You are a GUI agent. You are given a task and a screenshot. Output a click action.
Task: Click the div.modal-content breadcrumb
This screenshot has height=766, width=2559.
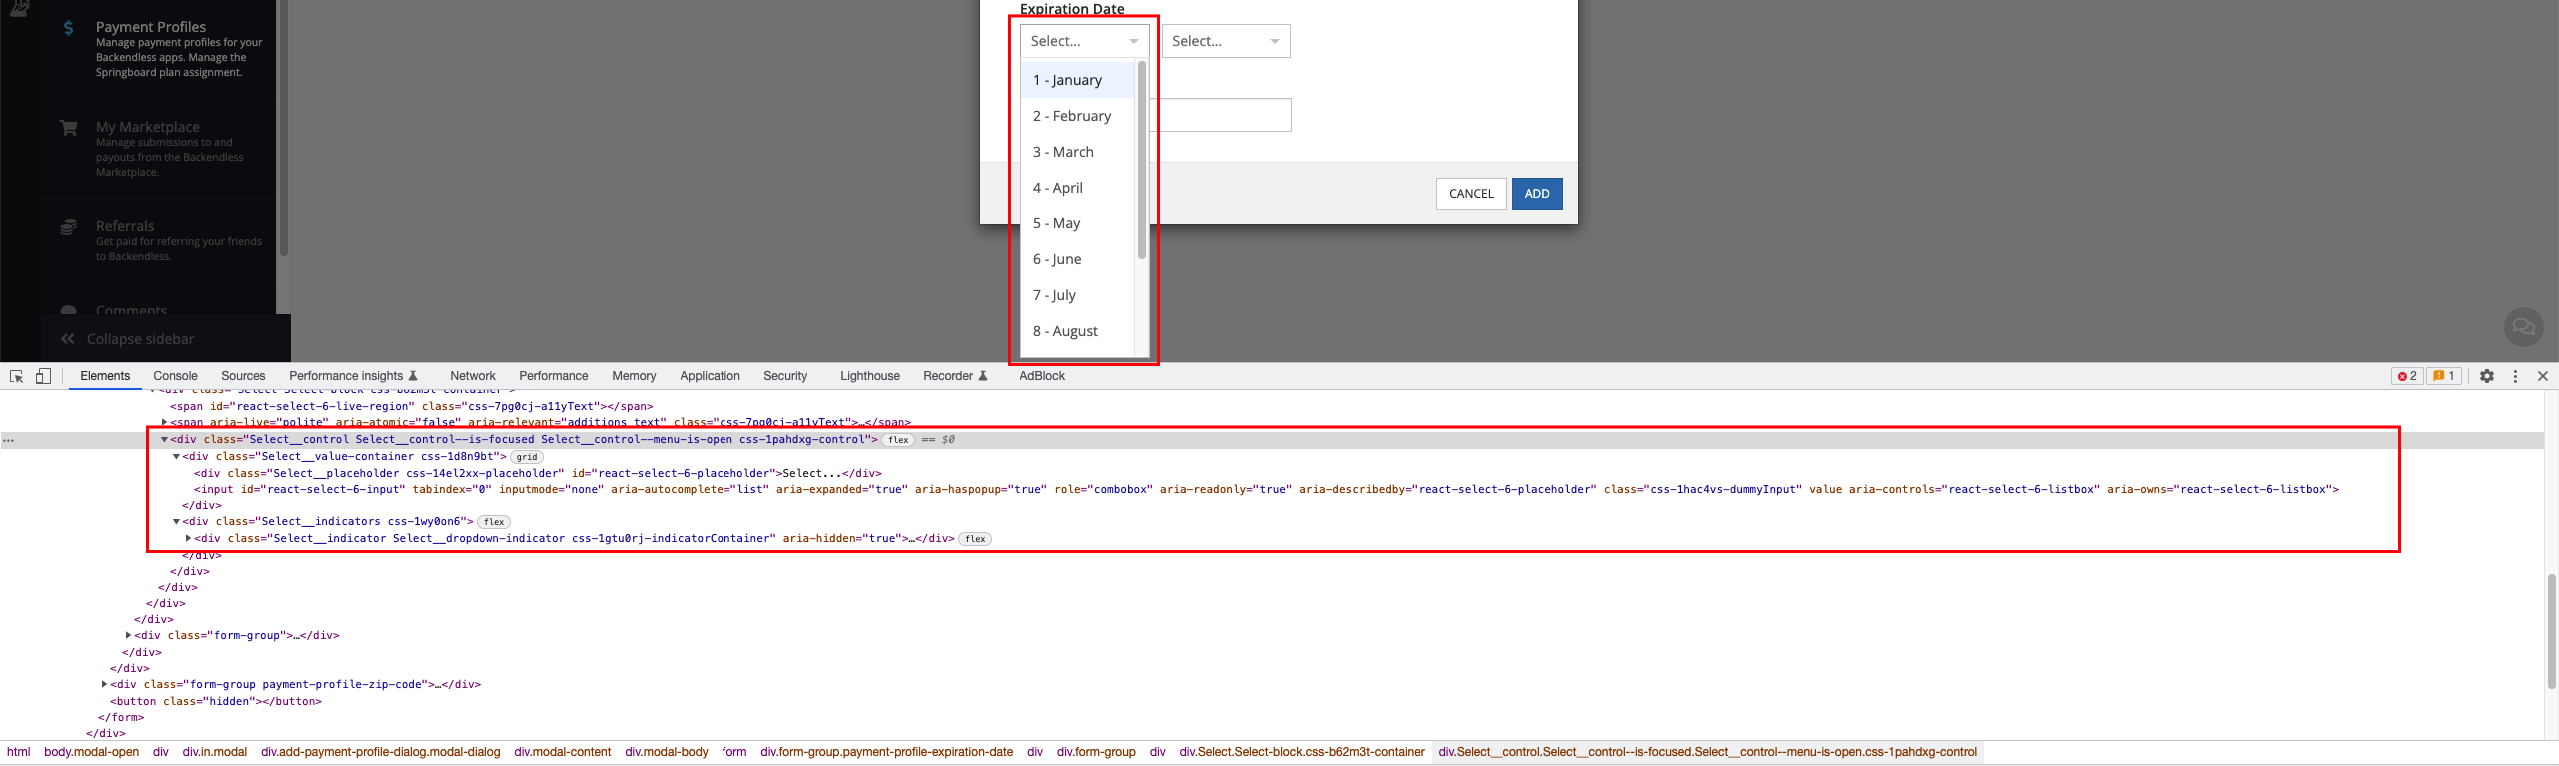click(x=563, y=752)
